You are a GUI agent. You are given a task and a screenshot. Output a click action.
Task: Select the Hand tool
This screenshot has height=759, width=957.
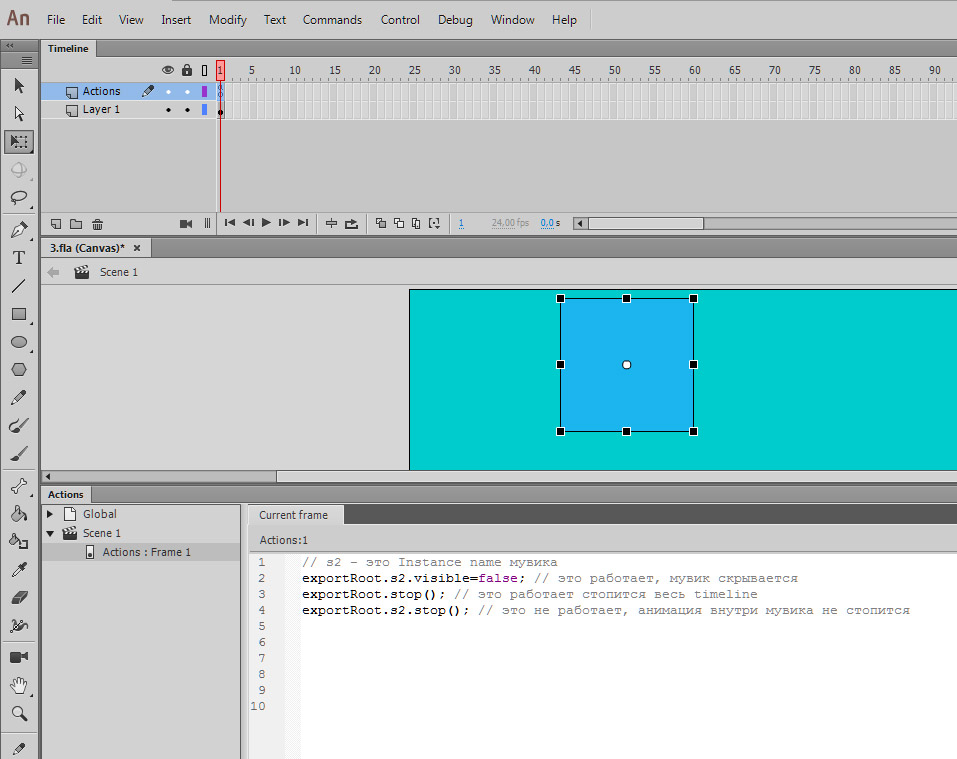click(19, 685)
